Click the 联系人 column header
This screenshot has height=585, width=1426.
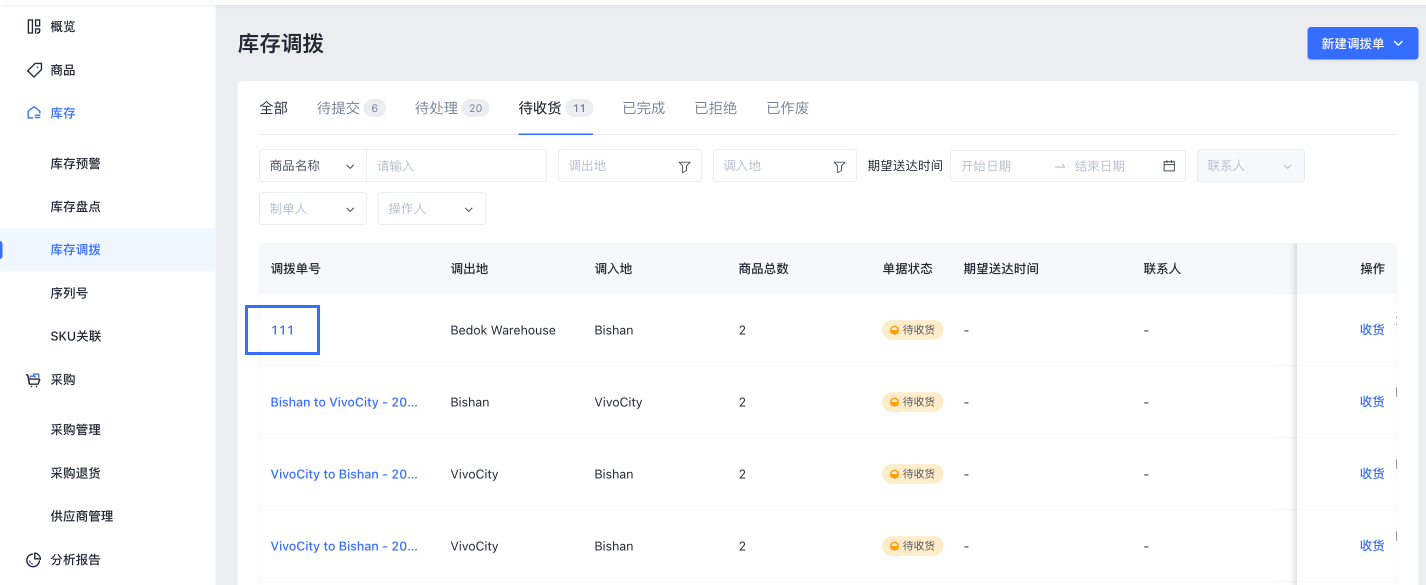tap(1163, 269)
